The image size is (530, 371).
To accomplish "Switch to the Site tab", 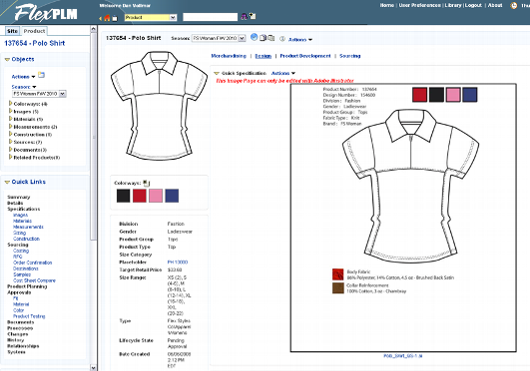I will (x=13, y=31).
